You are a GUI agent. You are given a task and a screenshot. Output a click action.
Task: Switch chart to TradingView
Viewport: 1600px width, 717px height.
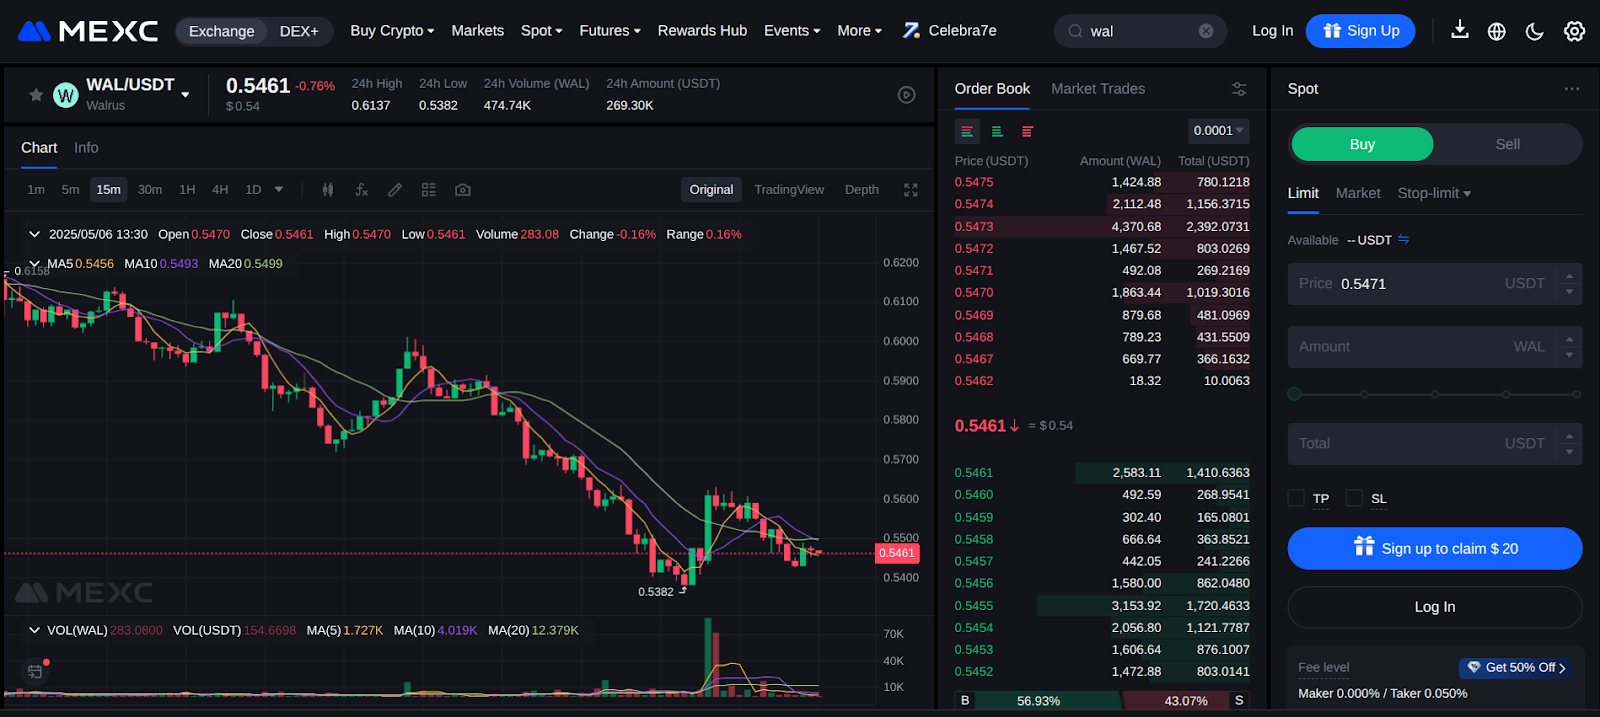(789, 190)
